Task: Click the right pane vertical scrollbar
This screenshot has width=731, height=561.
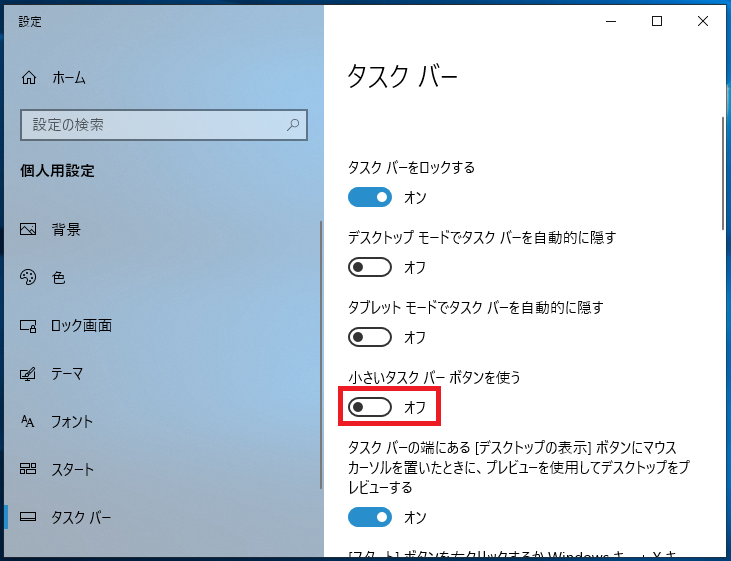Action: pos(723,173)
